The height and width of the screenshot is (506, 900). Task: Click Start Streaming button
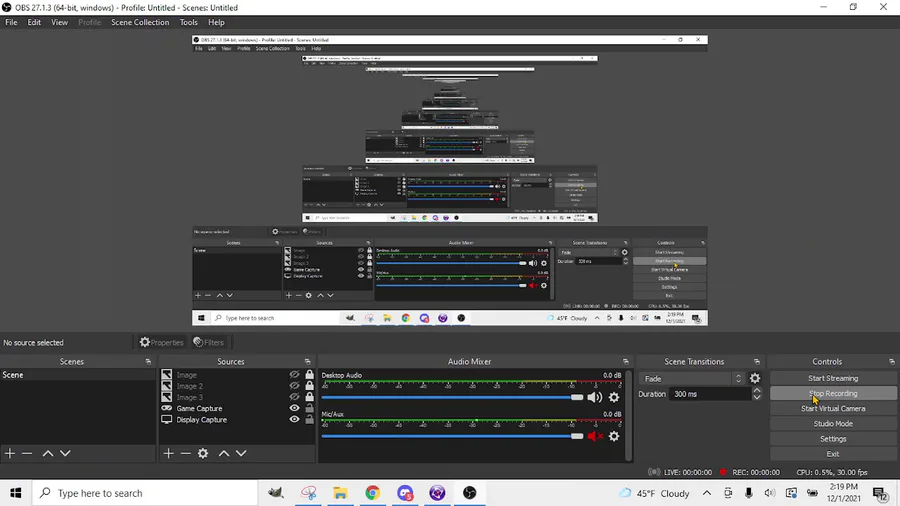(x=833, y=378)
